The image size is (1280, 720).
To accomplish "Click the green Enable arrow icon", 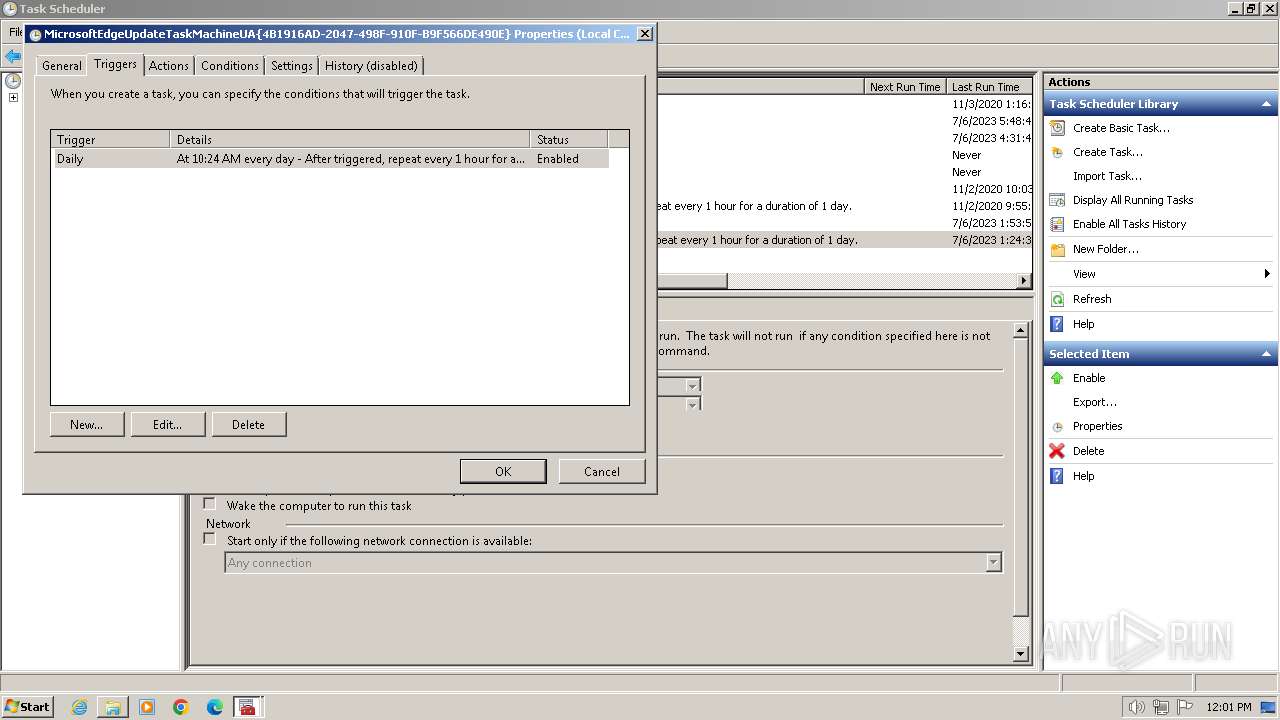I will 1057,378.
